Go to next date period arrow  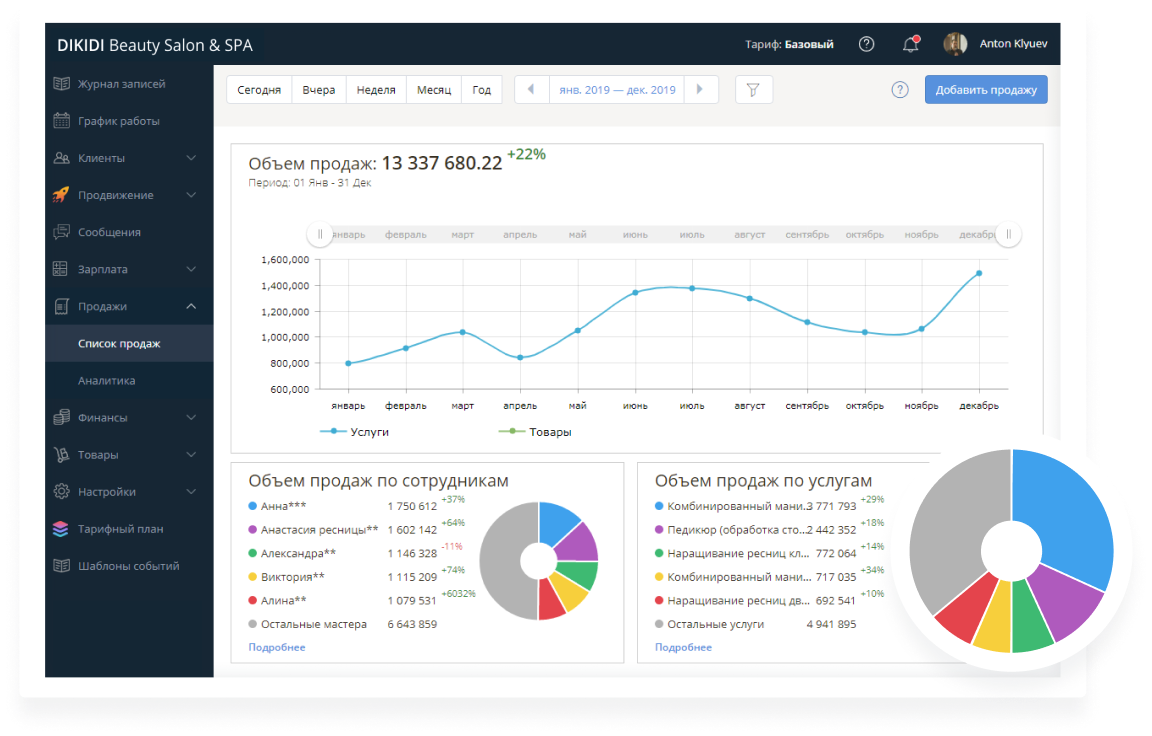tap(700, 90)
